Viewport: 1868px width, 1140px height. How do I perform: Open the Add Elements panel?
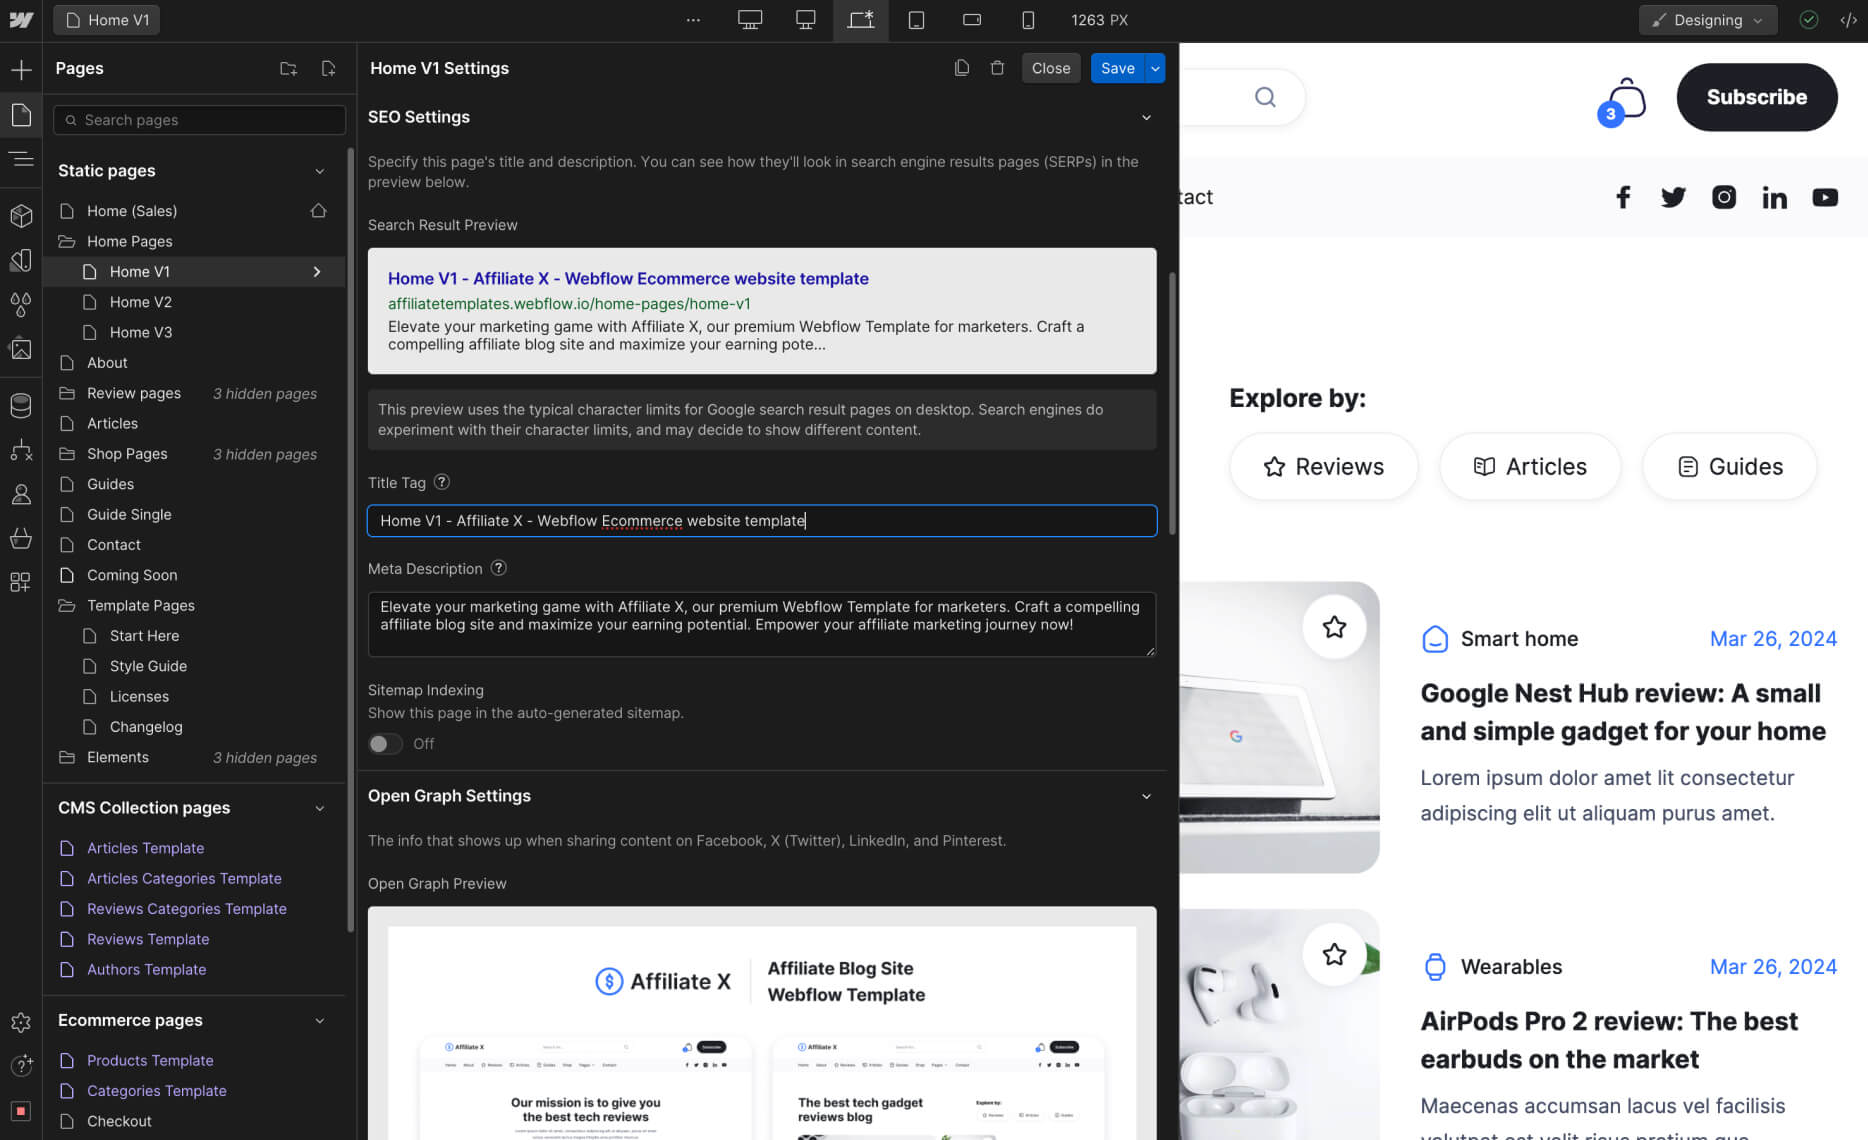point(22,69)
